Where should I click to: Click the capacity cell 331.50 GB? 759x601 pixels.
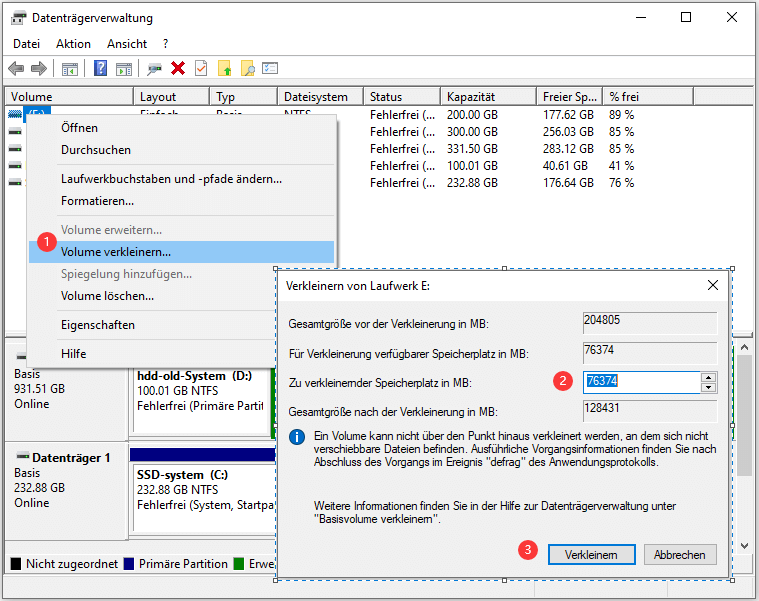click(x=472, y=149)
